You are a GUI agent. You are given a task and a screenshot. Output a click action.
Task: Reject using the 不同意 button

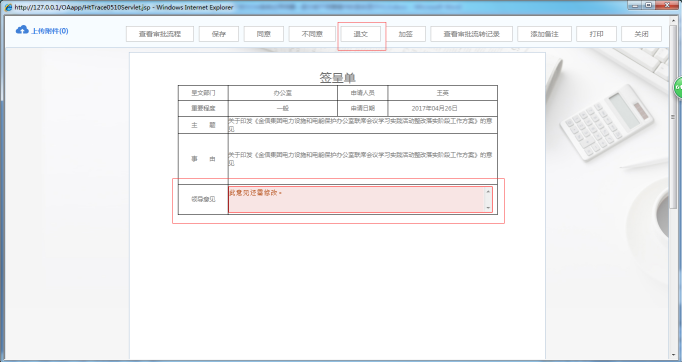pyautogui.click(x=312, y=34)
